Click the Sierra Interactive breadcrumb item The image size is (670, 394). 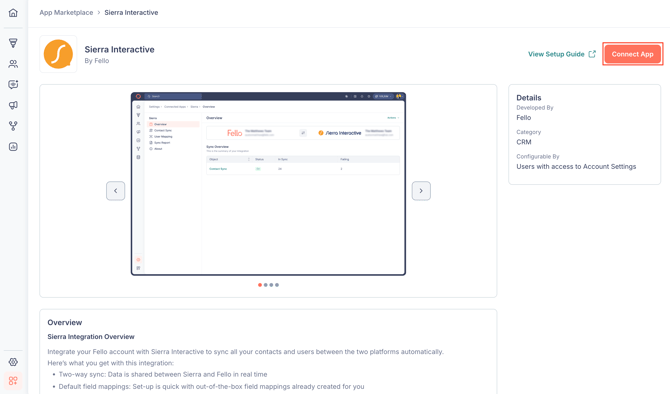tap(131, 12)
